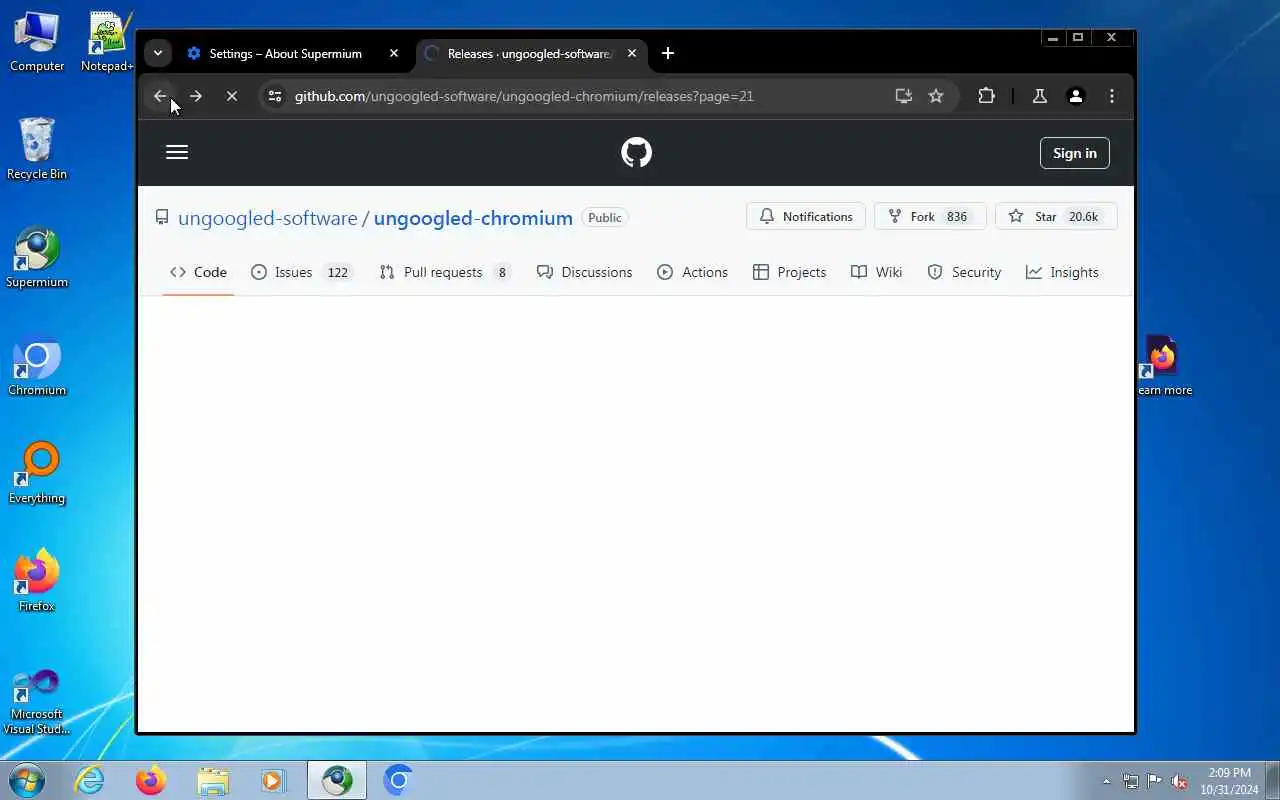Select the Firefox desktop shortcut
This screenshot has width=1280, height=800.
coord(37,581)
